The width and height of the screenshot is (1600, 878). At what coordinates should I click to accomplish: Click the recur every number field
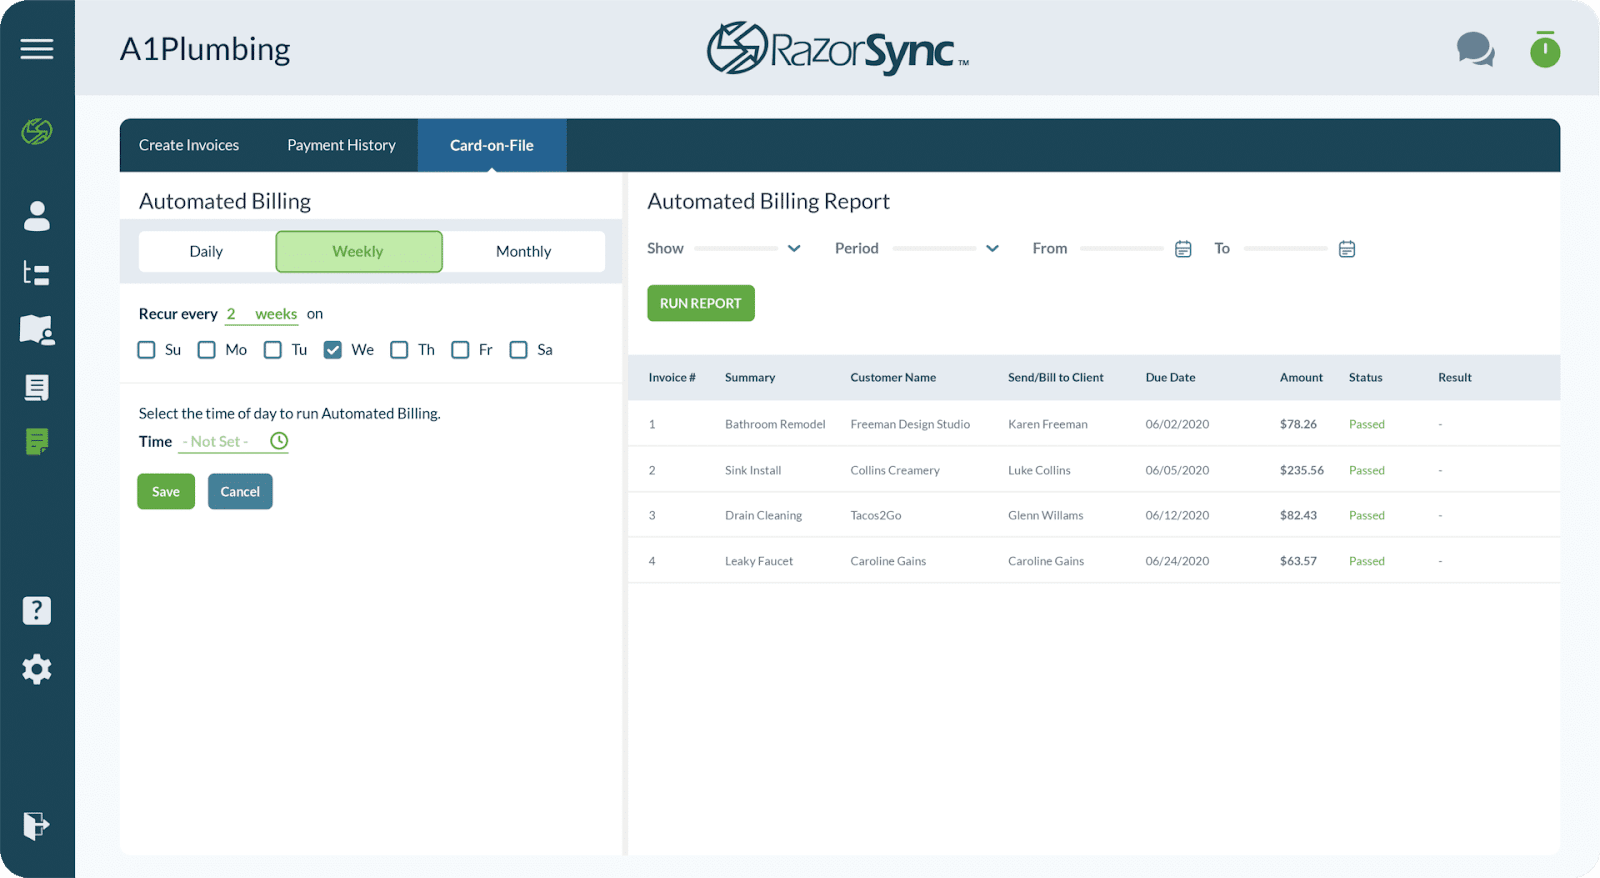pos(232,314)
